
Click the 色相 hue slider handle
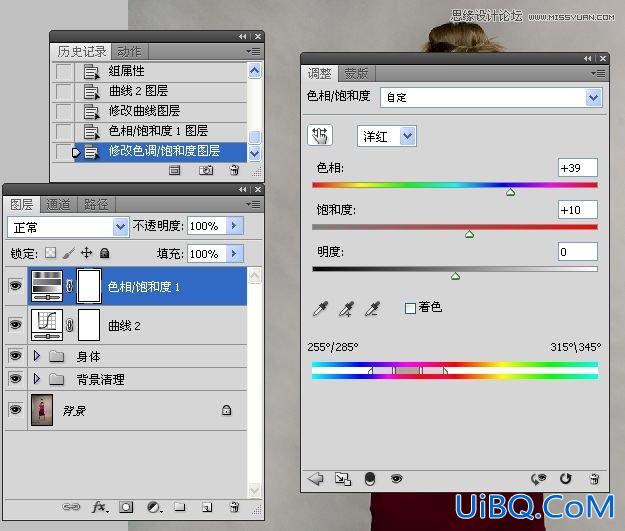(x=510, y=193)
